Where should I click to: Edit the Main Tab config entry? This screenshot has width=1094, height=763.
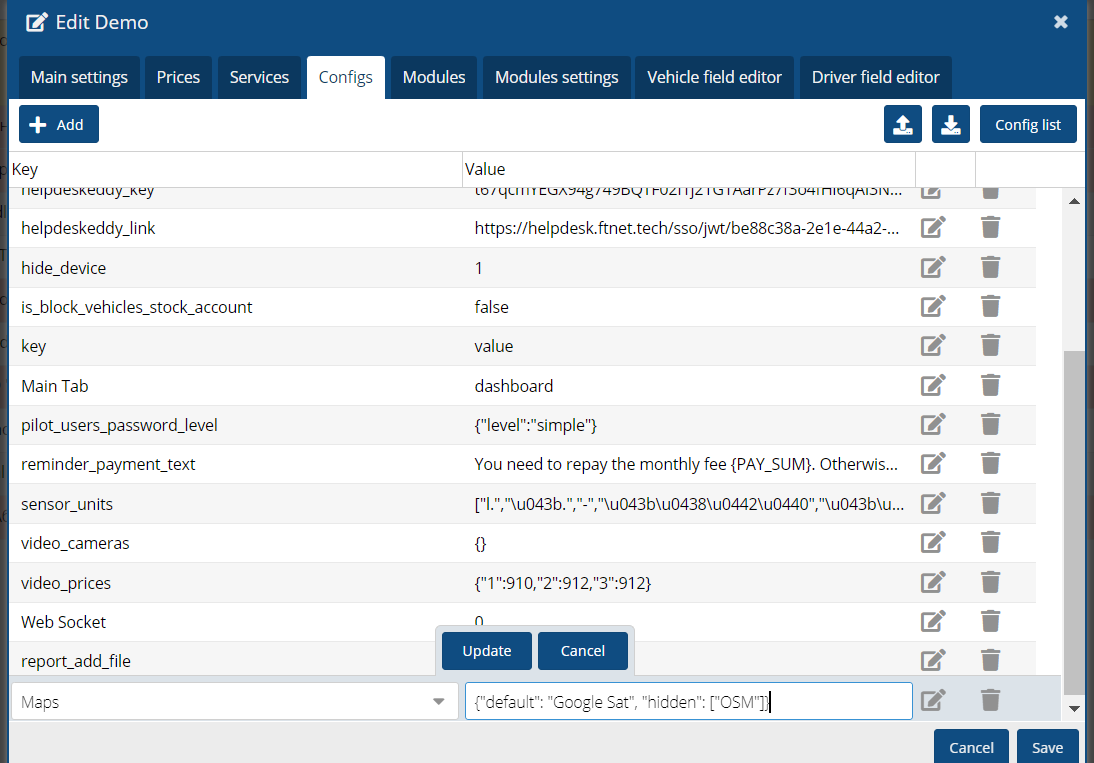tap(932, 386)
